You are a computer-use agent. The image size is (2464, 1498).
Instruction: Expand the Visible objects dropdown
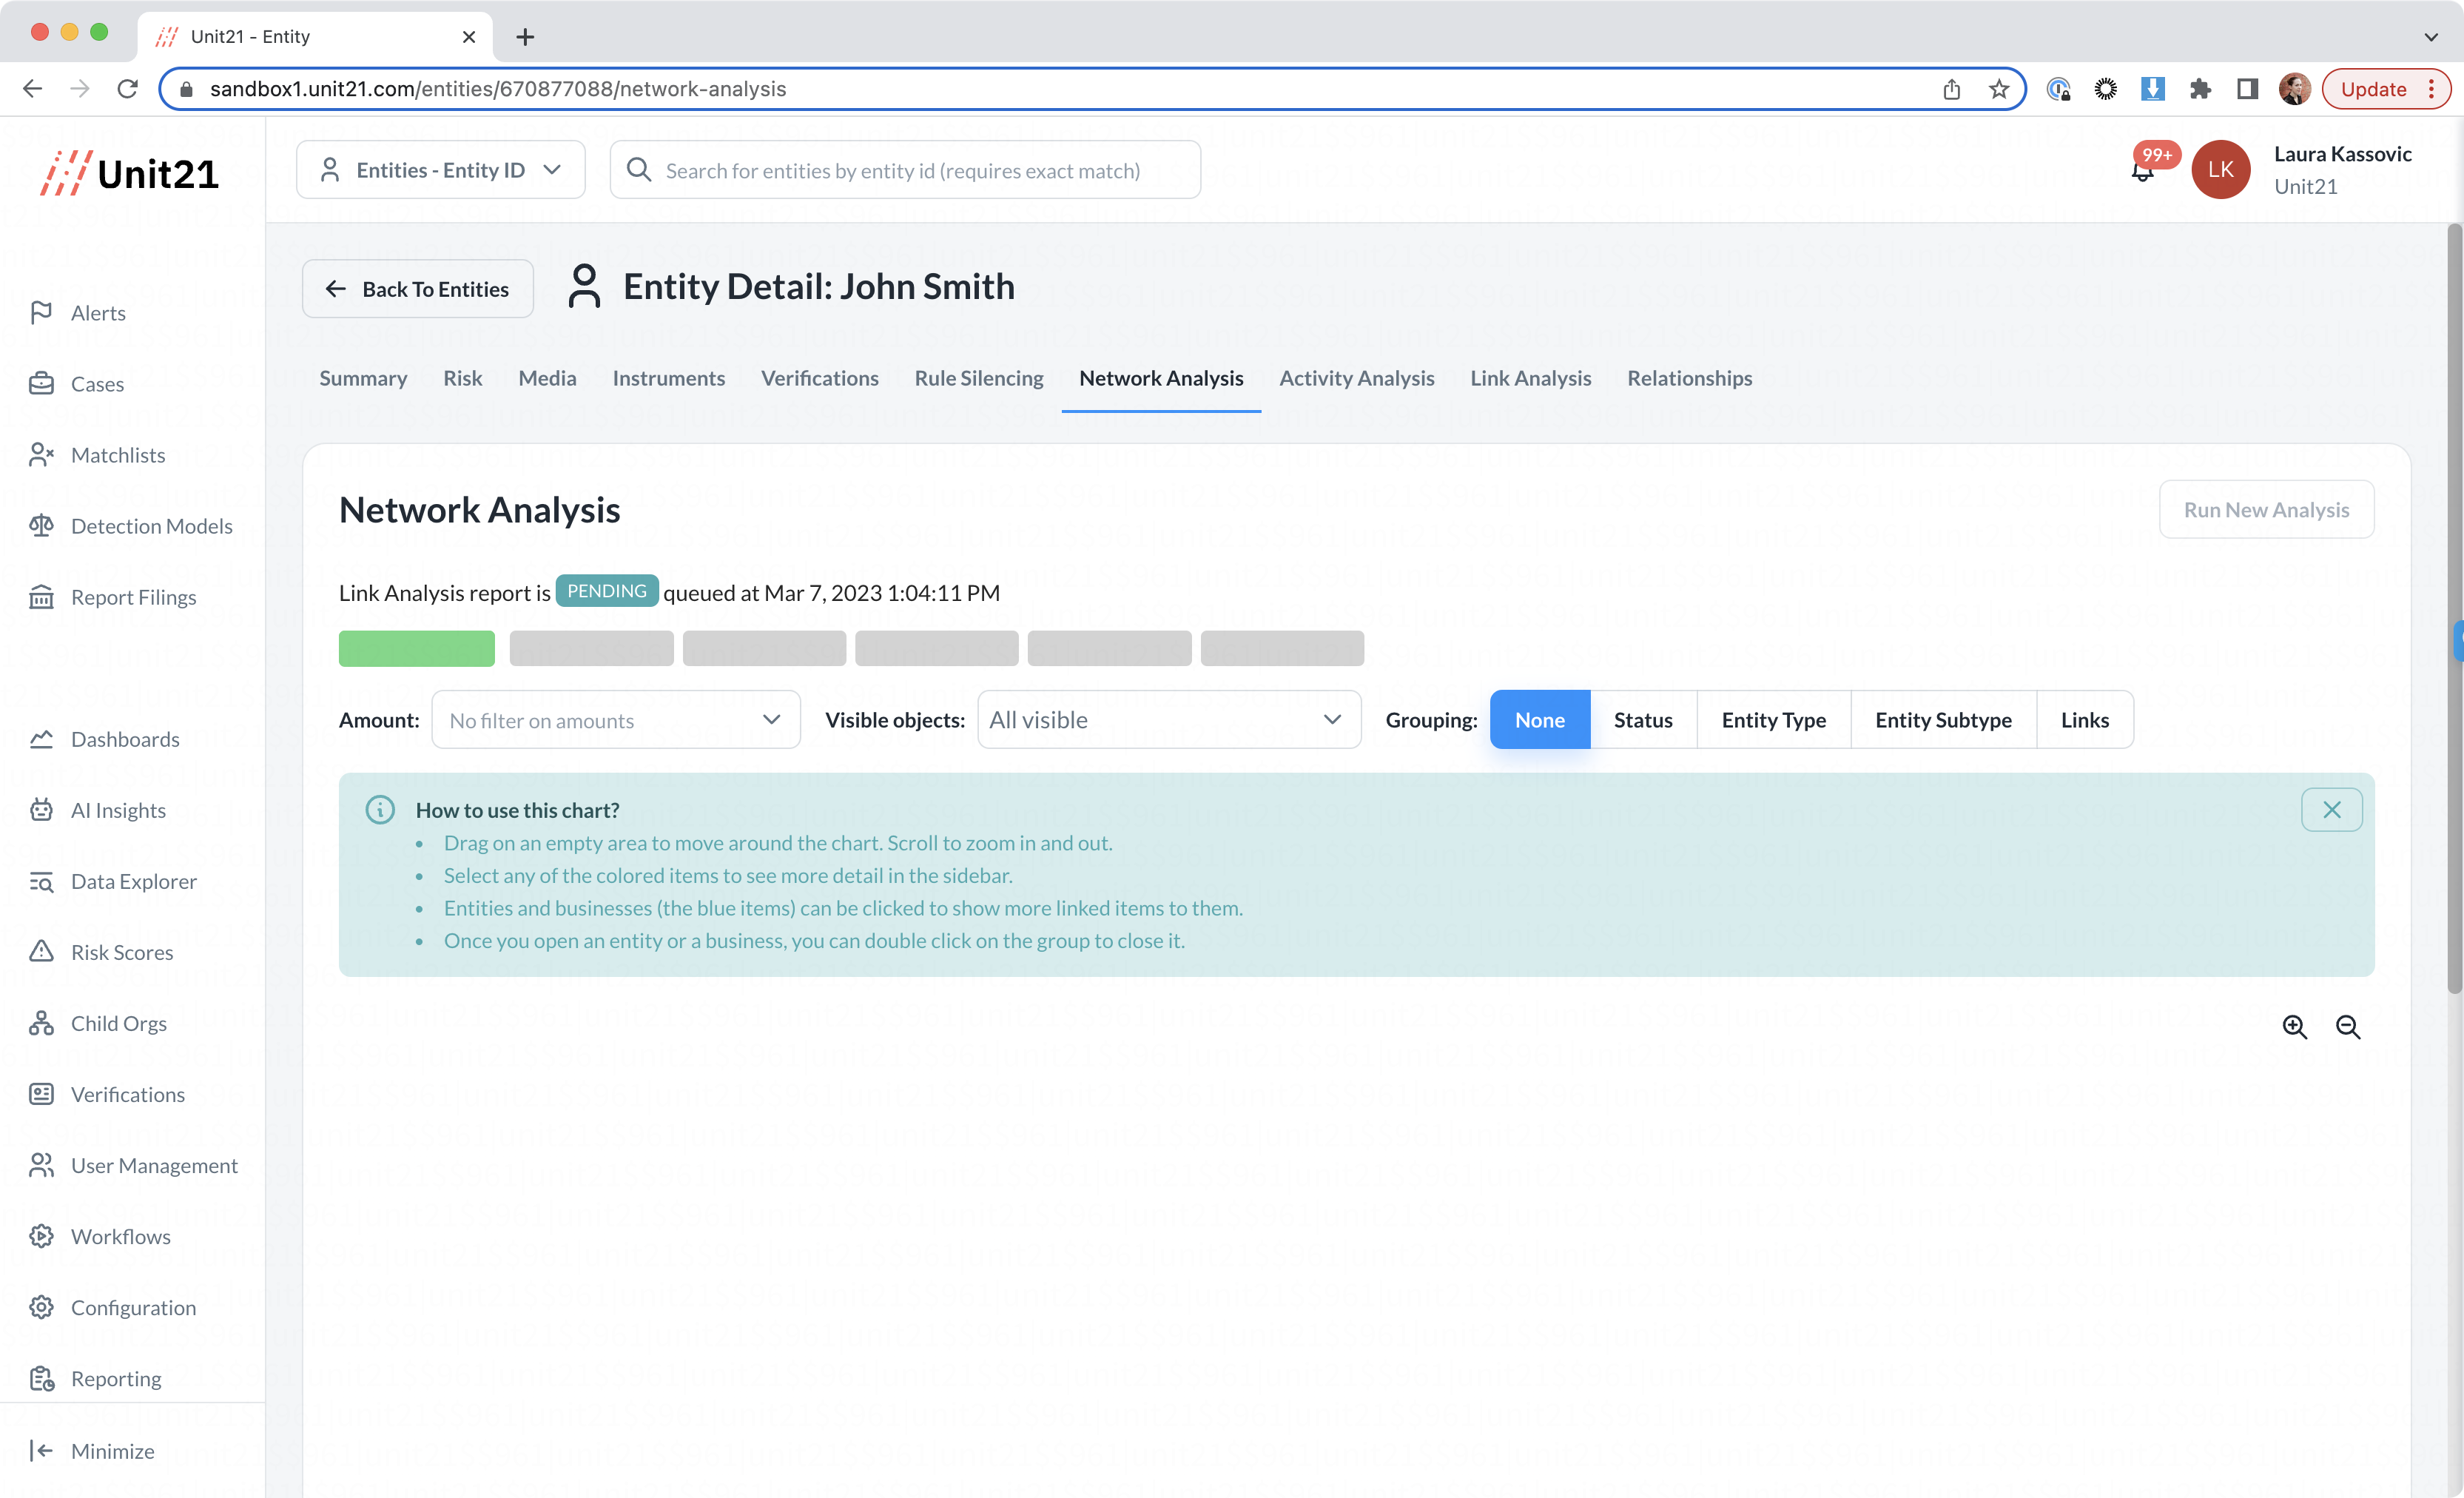click(x=1168, y=720)
